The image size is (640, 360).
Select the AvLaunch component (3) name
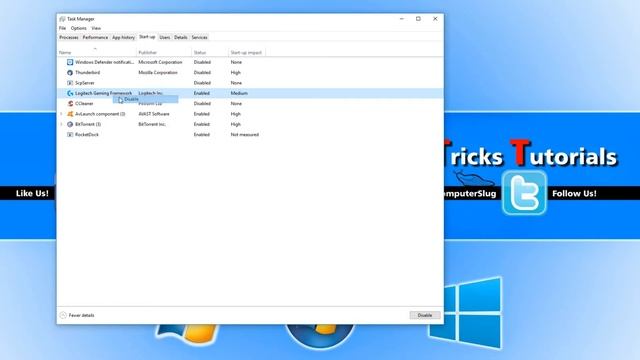coord(100,114)
